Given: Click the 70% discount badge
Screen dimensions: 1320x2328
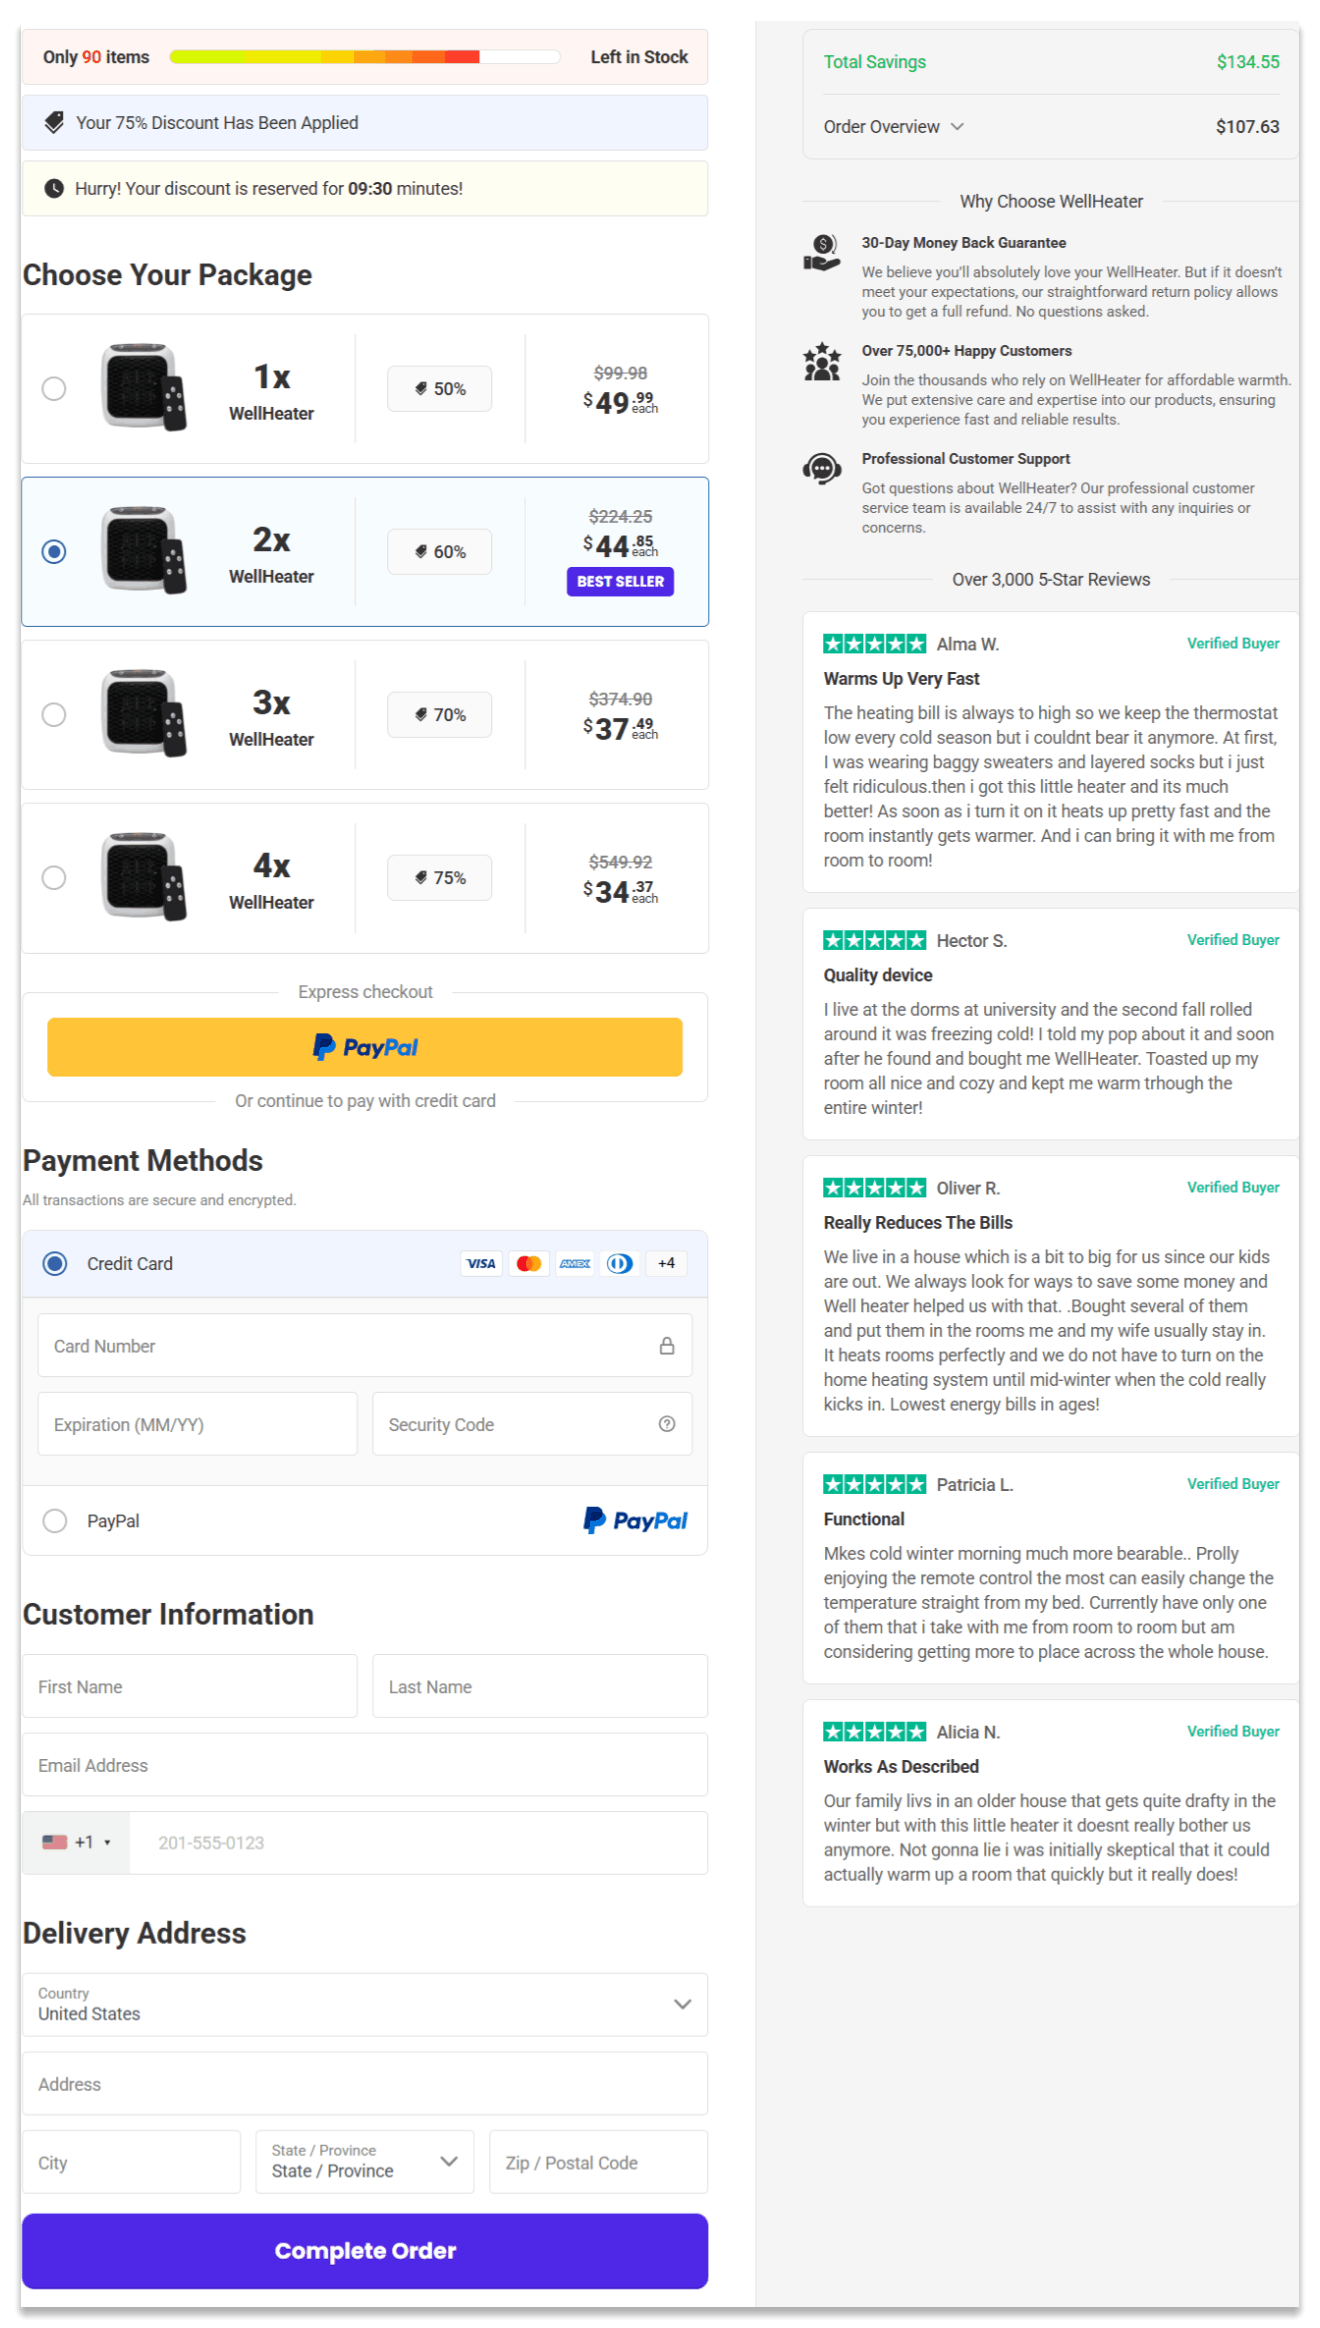Looking at the screenshot, I should [x=440, y=714].
